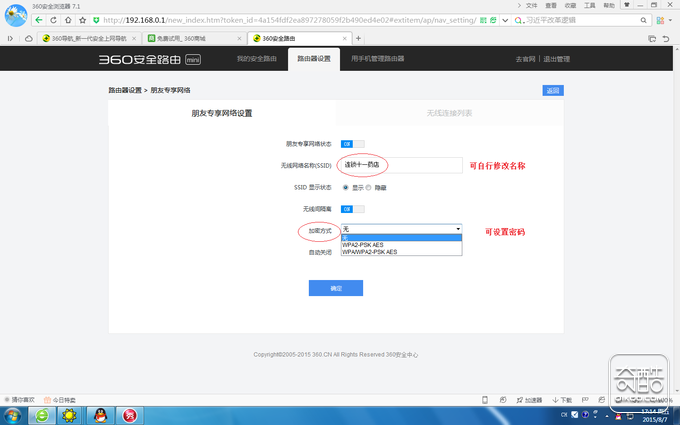Click the blue 返回 button
The image size is (680, 425).
pos(553,90)
